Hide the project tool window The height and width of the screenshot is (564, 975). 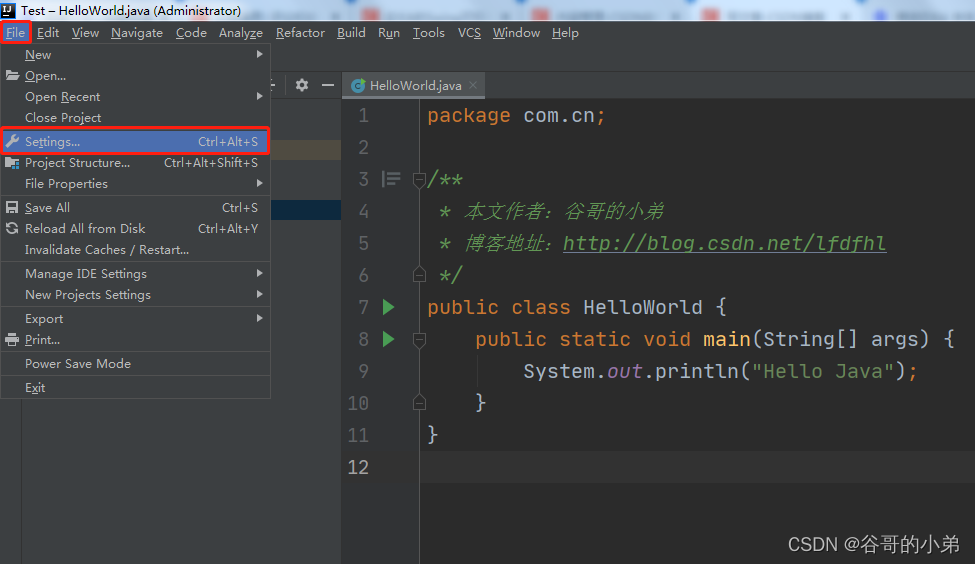[x=328, y=85]
